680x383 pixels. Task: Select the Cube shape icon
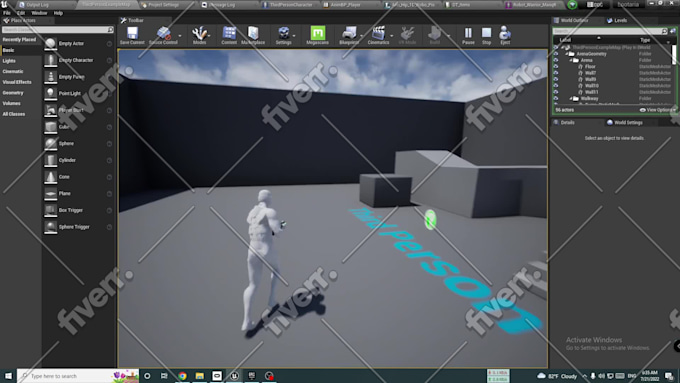coord(50,127)
